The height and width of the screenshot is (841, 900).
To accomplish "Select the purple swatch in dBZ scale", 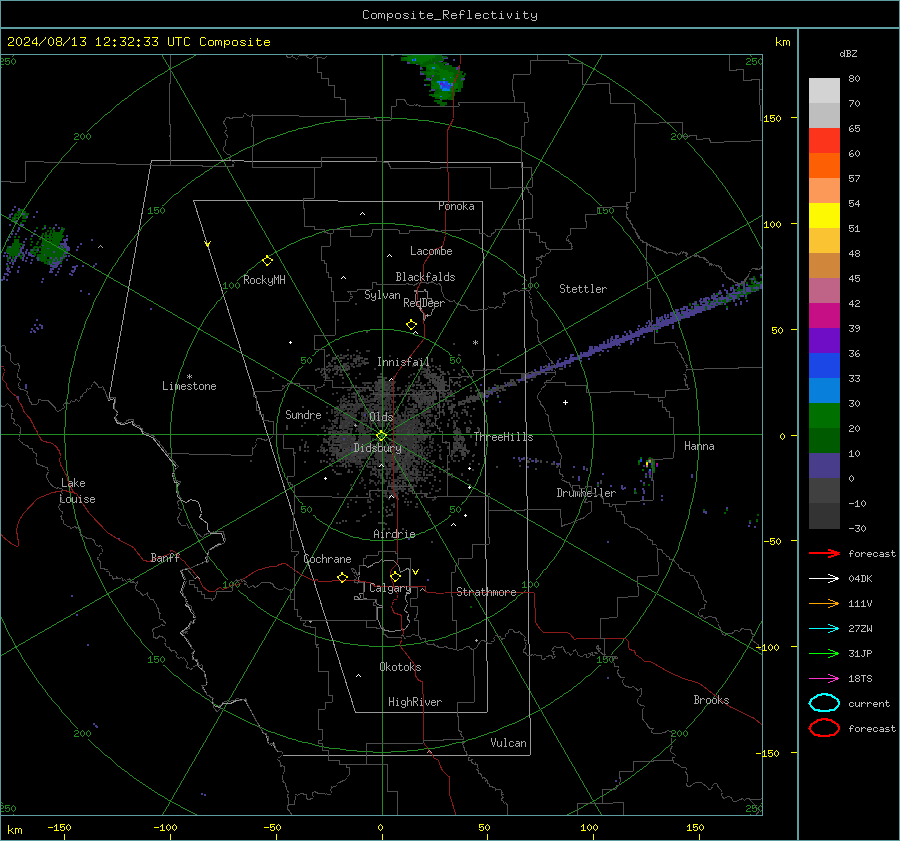I will pos(824,340).
